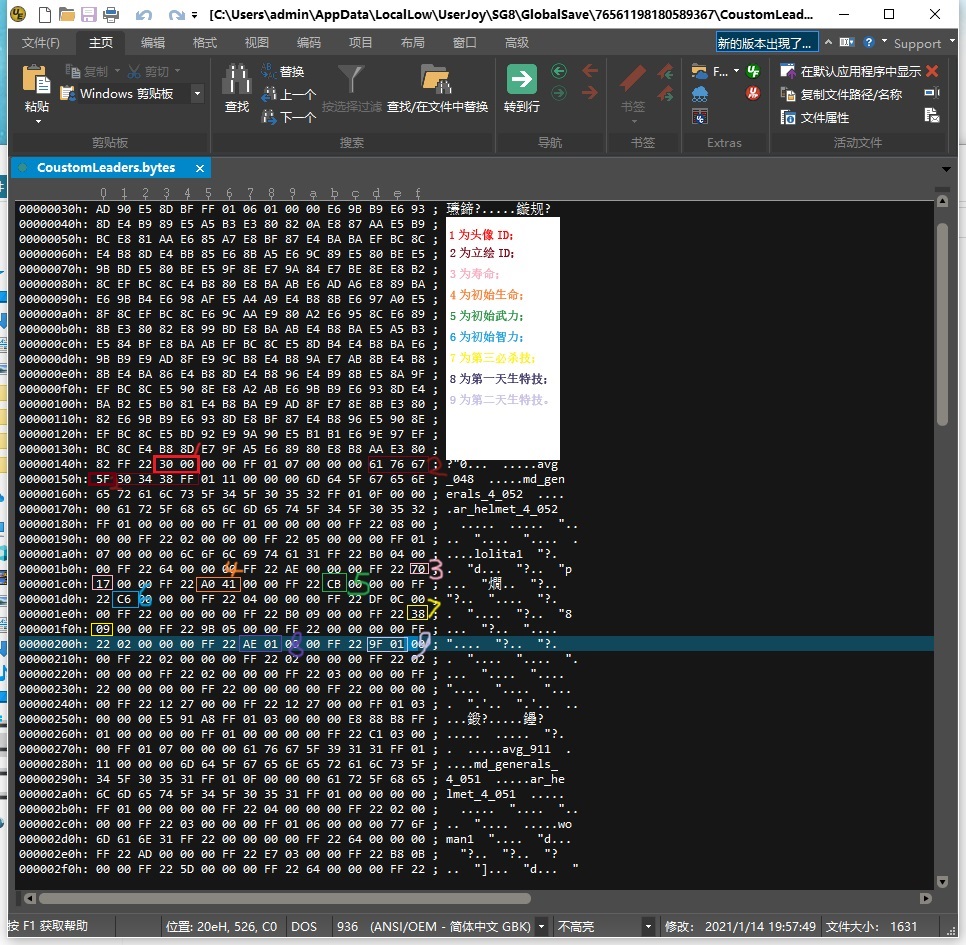Jump to next bookmark icon
The image size is (966, 945).
click(665, 94)
